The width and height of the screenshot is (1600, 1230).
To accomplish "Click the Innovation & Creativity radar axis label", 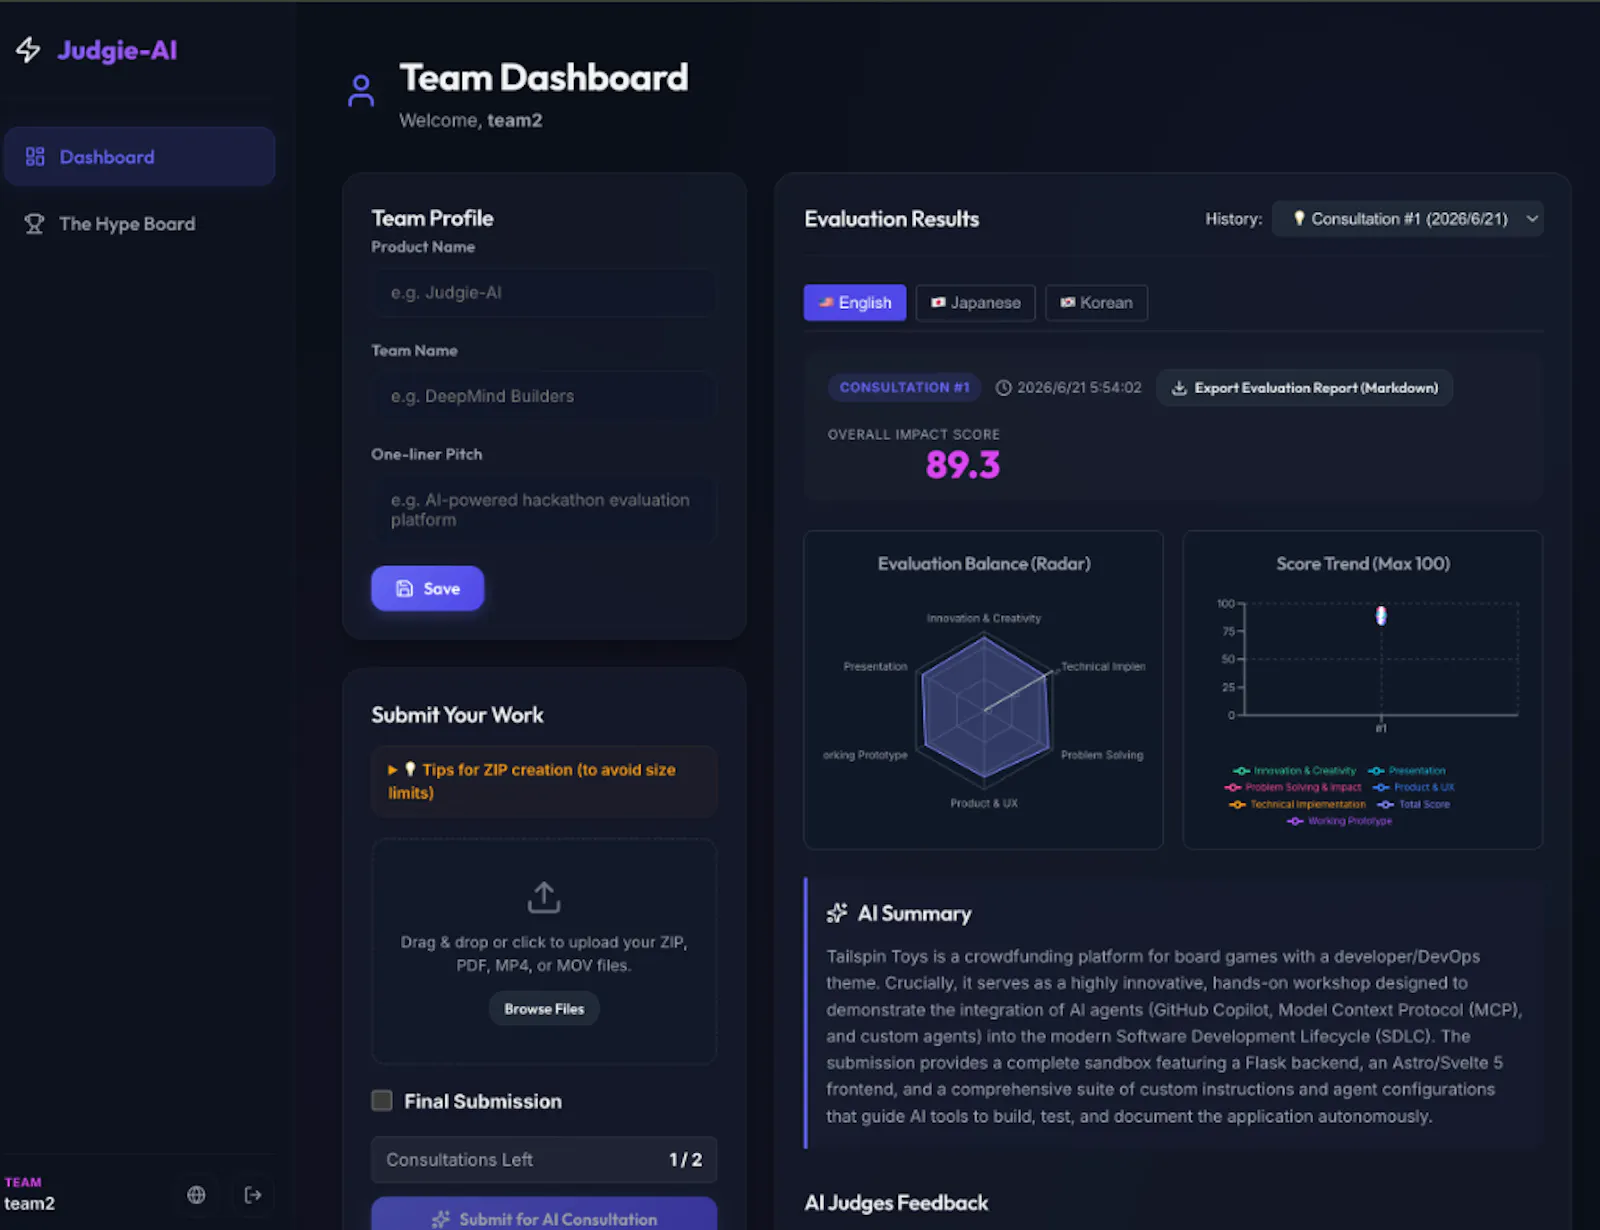I will pyautogui.click(x=984, y=619).
